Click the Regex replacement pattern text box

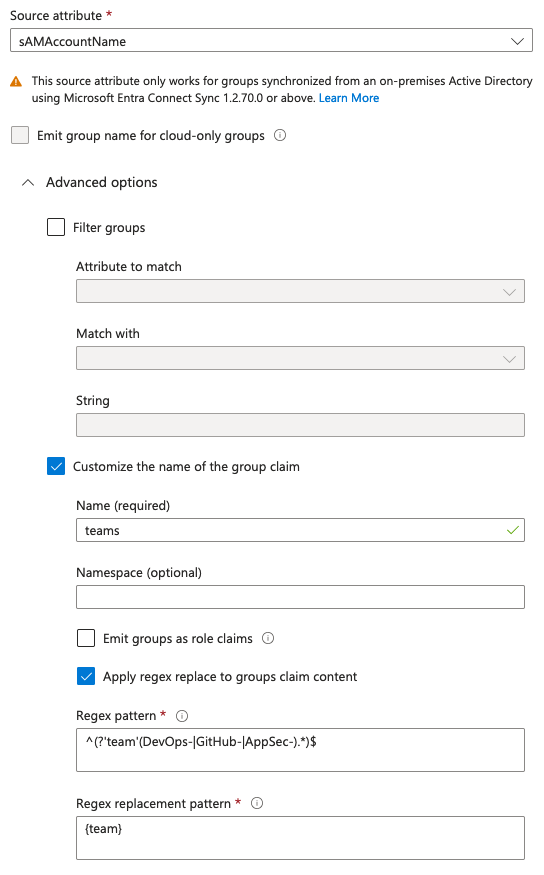[x=300, y=838]
